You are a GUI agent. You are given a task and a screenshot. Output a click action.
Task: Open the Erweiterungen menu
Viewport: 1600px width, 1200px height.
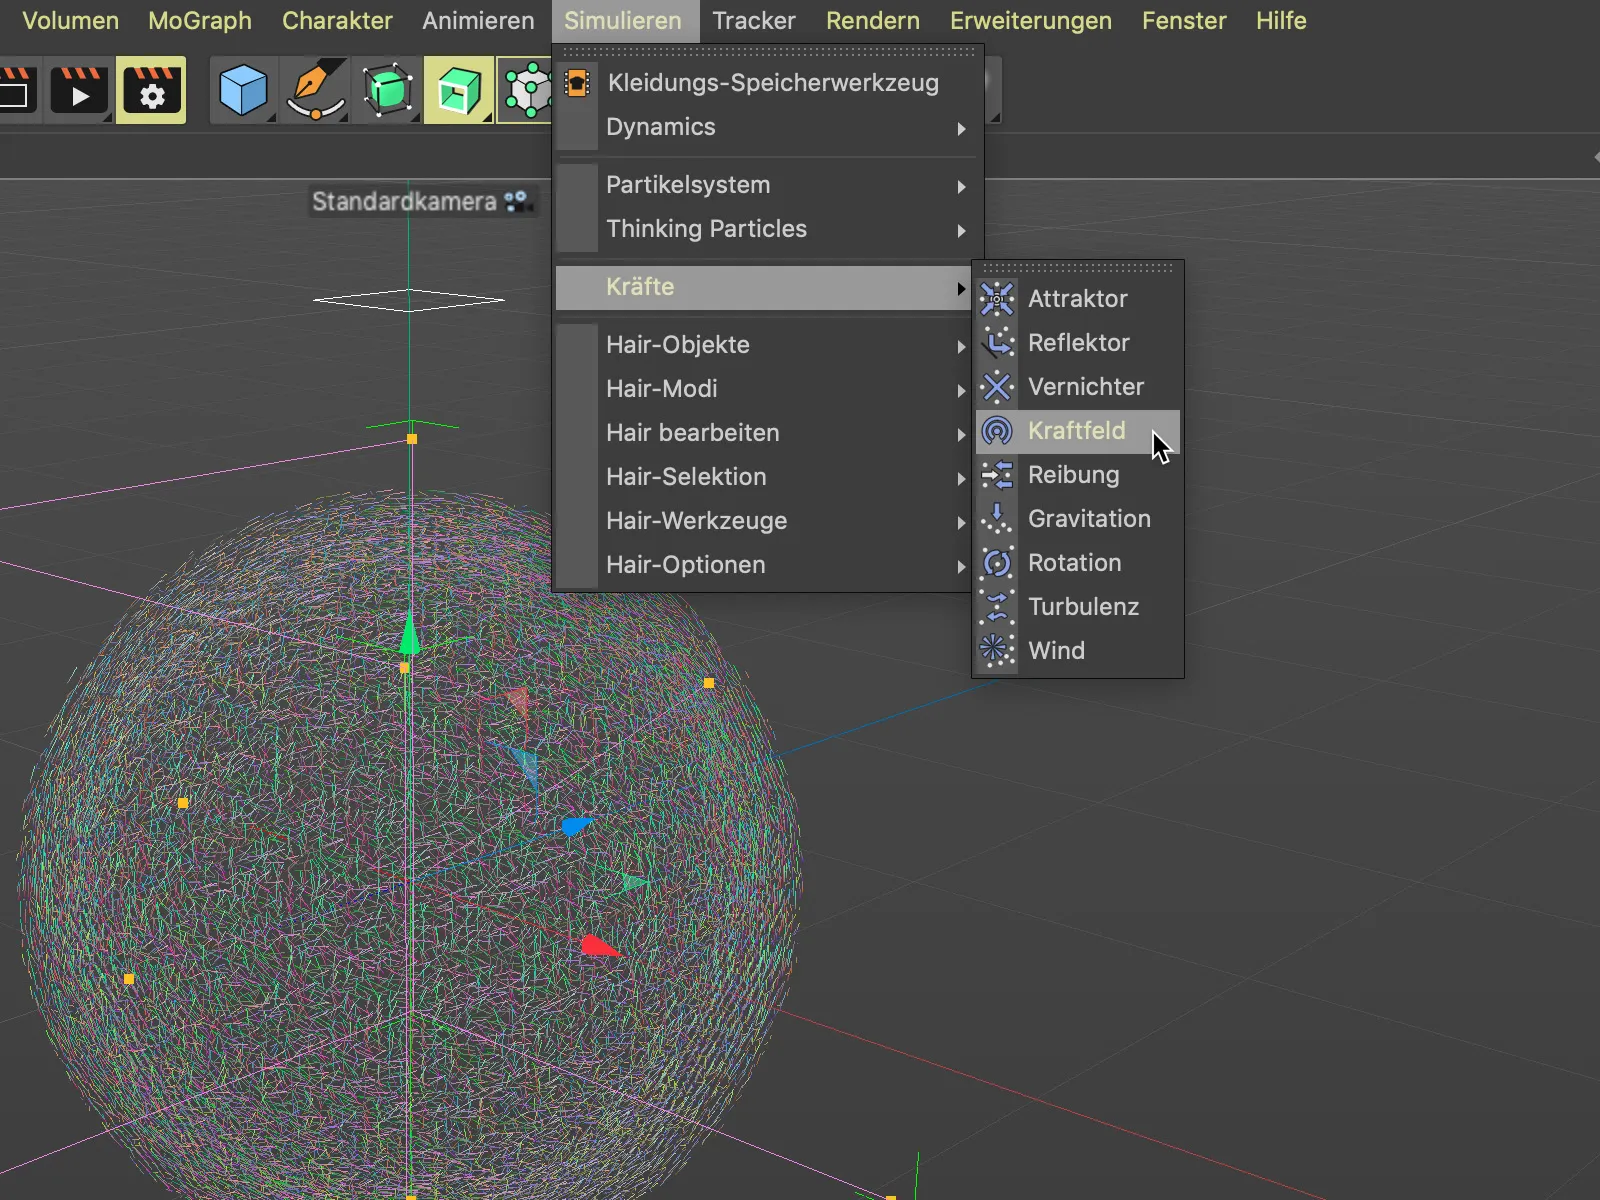point(1031,21)
